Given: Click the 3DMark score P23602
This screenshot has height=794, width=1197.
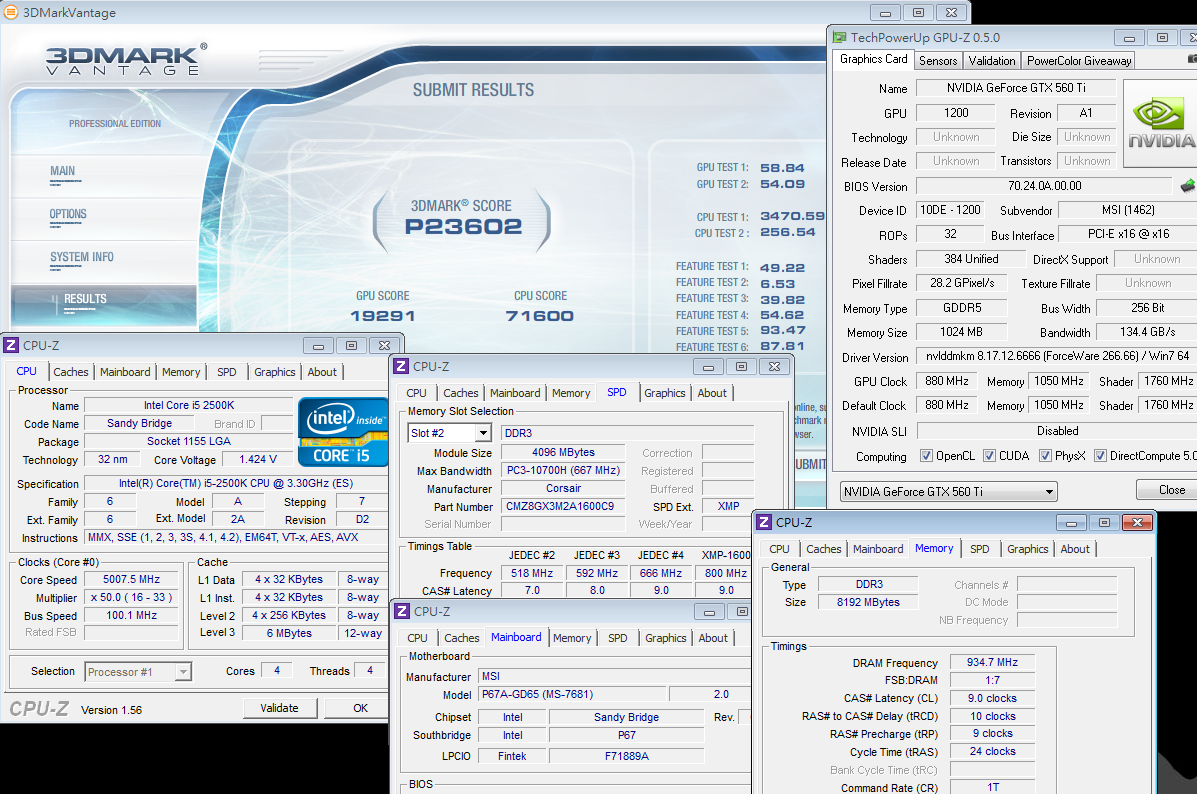Looking at the screenshot, I should click(463, 227).
